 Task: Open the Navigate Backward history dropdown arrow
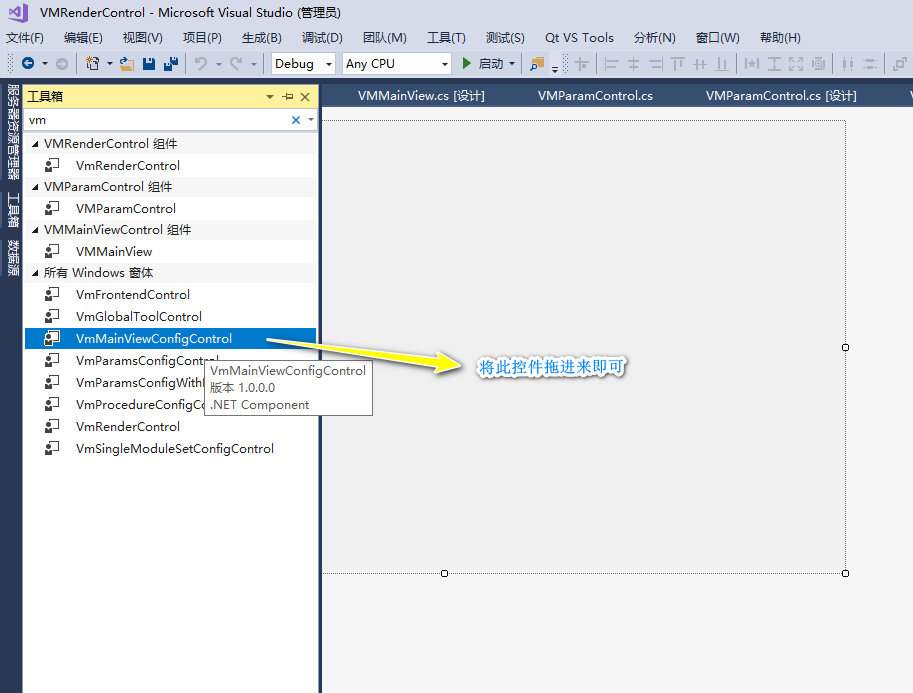[45, 63]
